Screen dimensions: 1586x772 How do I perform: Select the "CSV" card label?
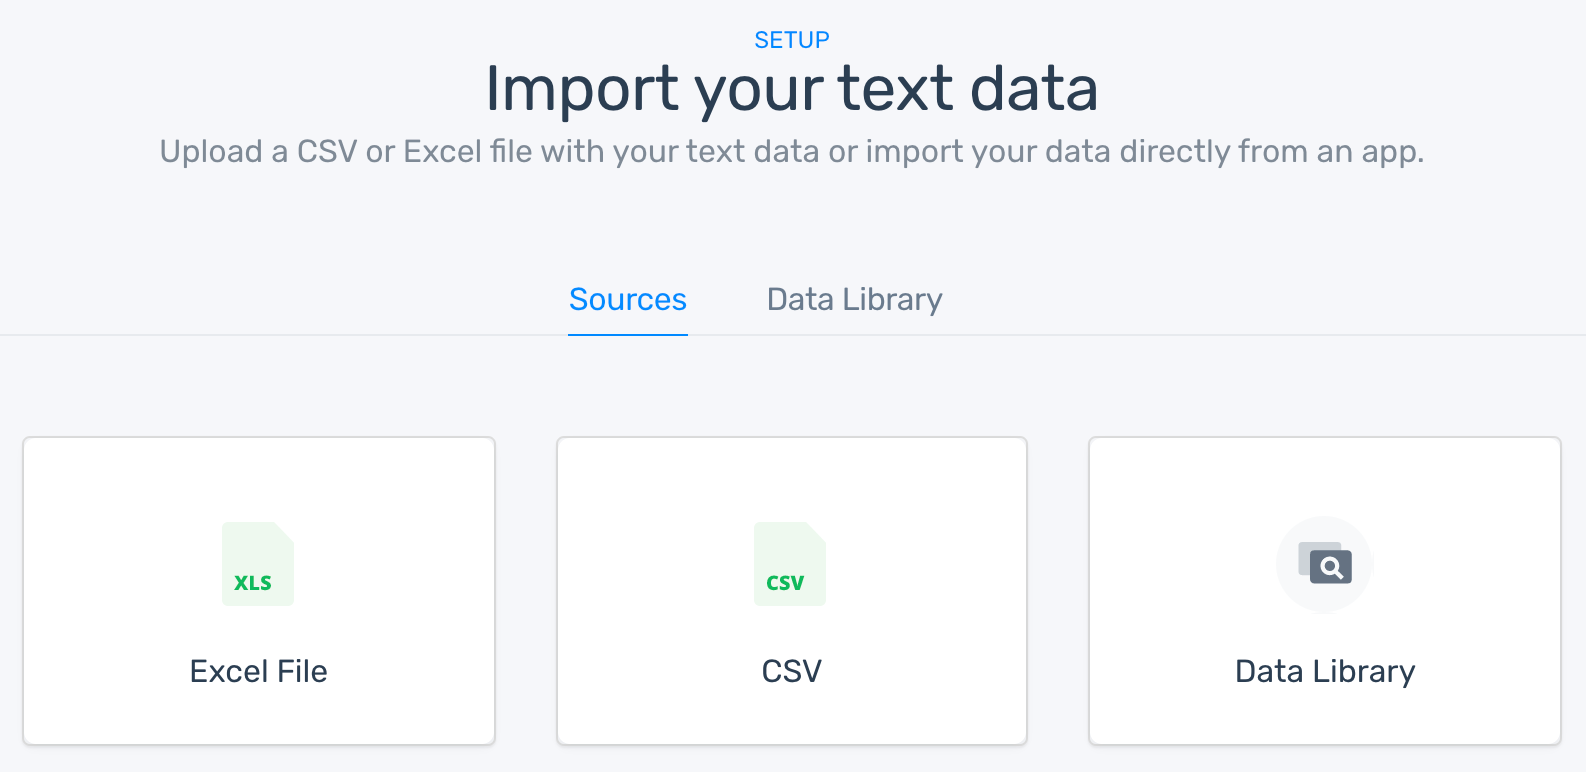pyautogui.click(x=791, y=671)
